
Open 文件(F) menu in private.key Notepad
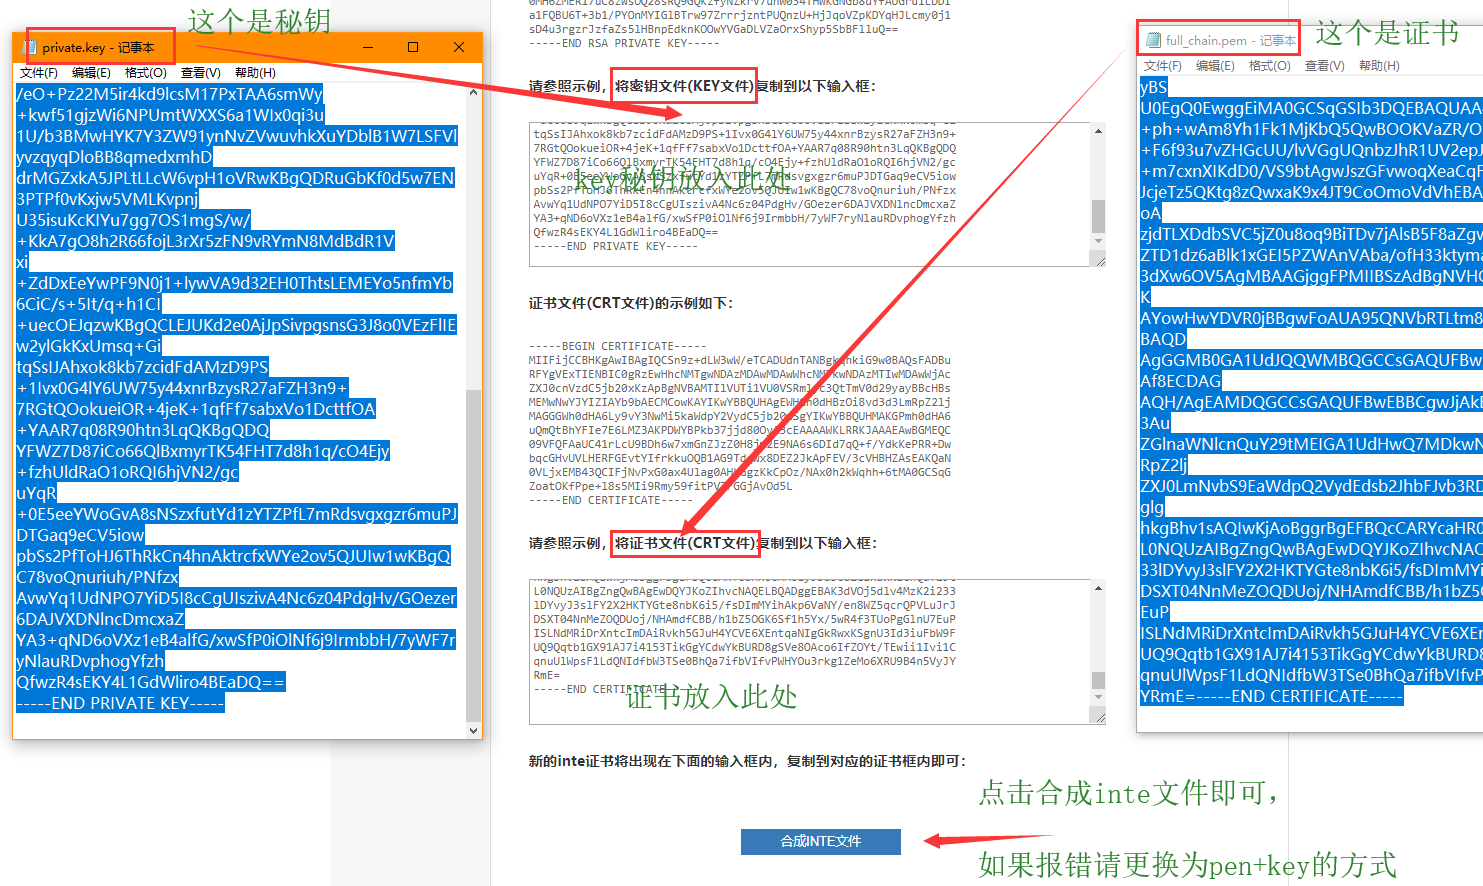pyautogui.click(x=39, y=73)
